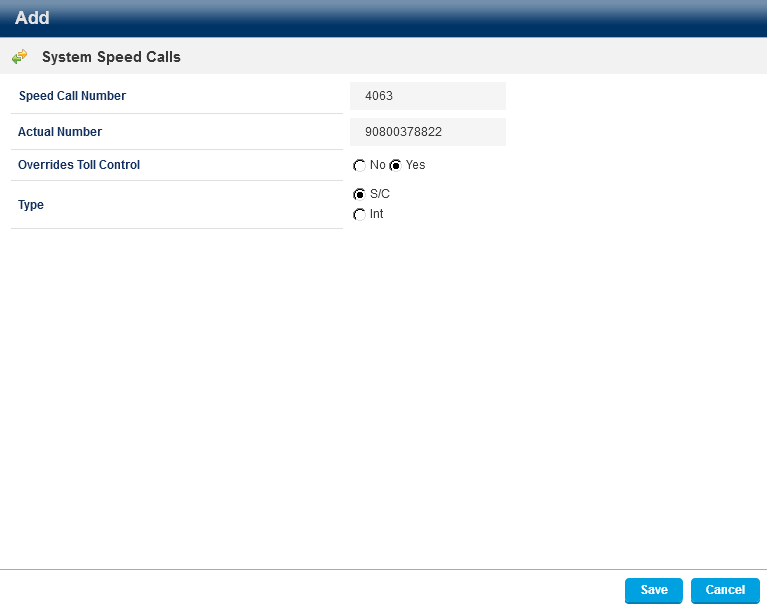Screen dimensions: 767x609
Task: Click the Speed Call Number input field
Action: (x=428, y=96)
